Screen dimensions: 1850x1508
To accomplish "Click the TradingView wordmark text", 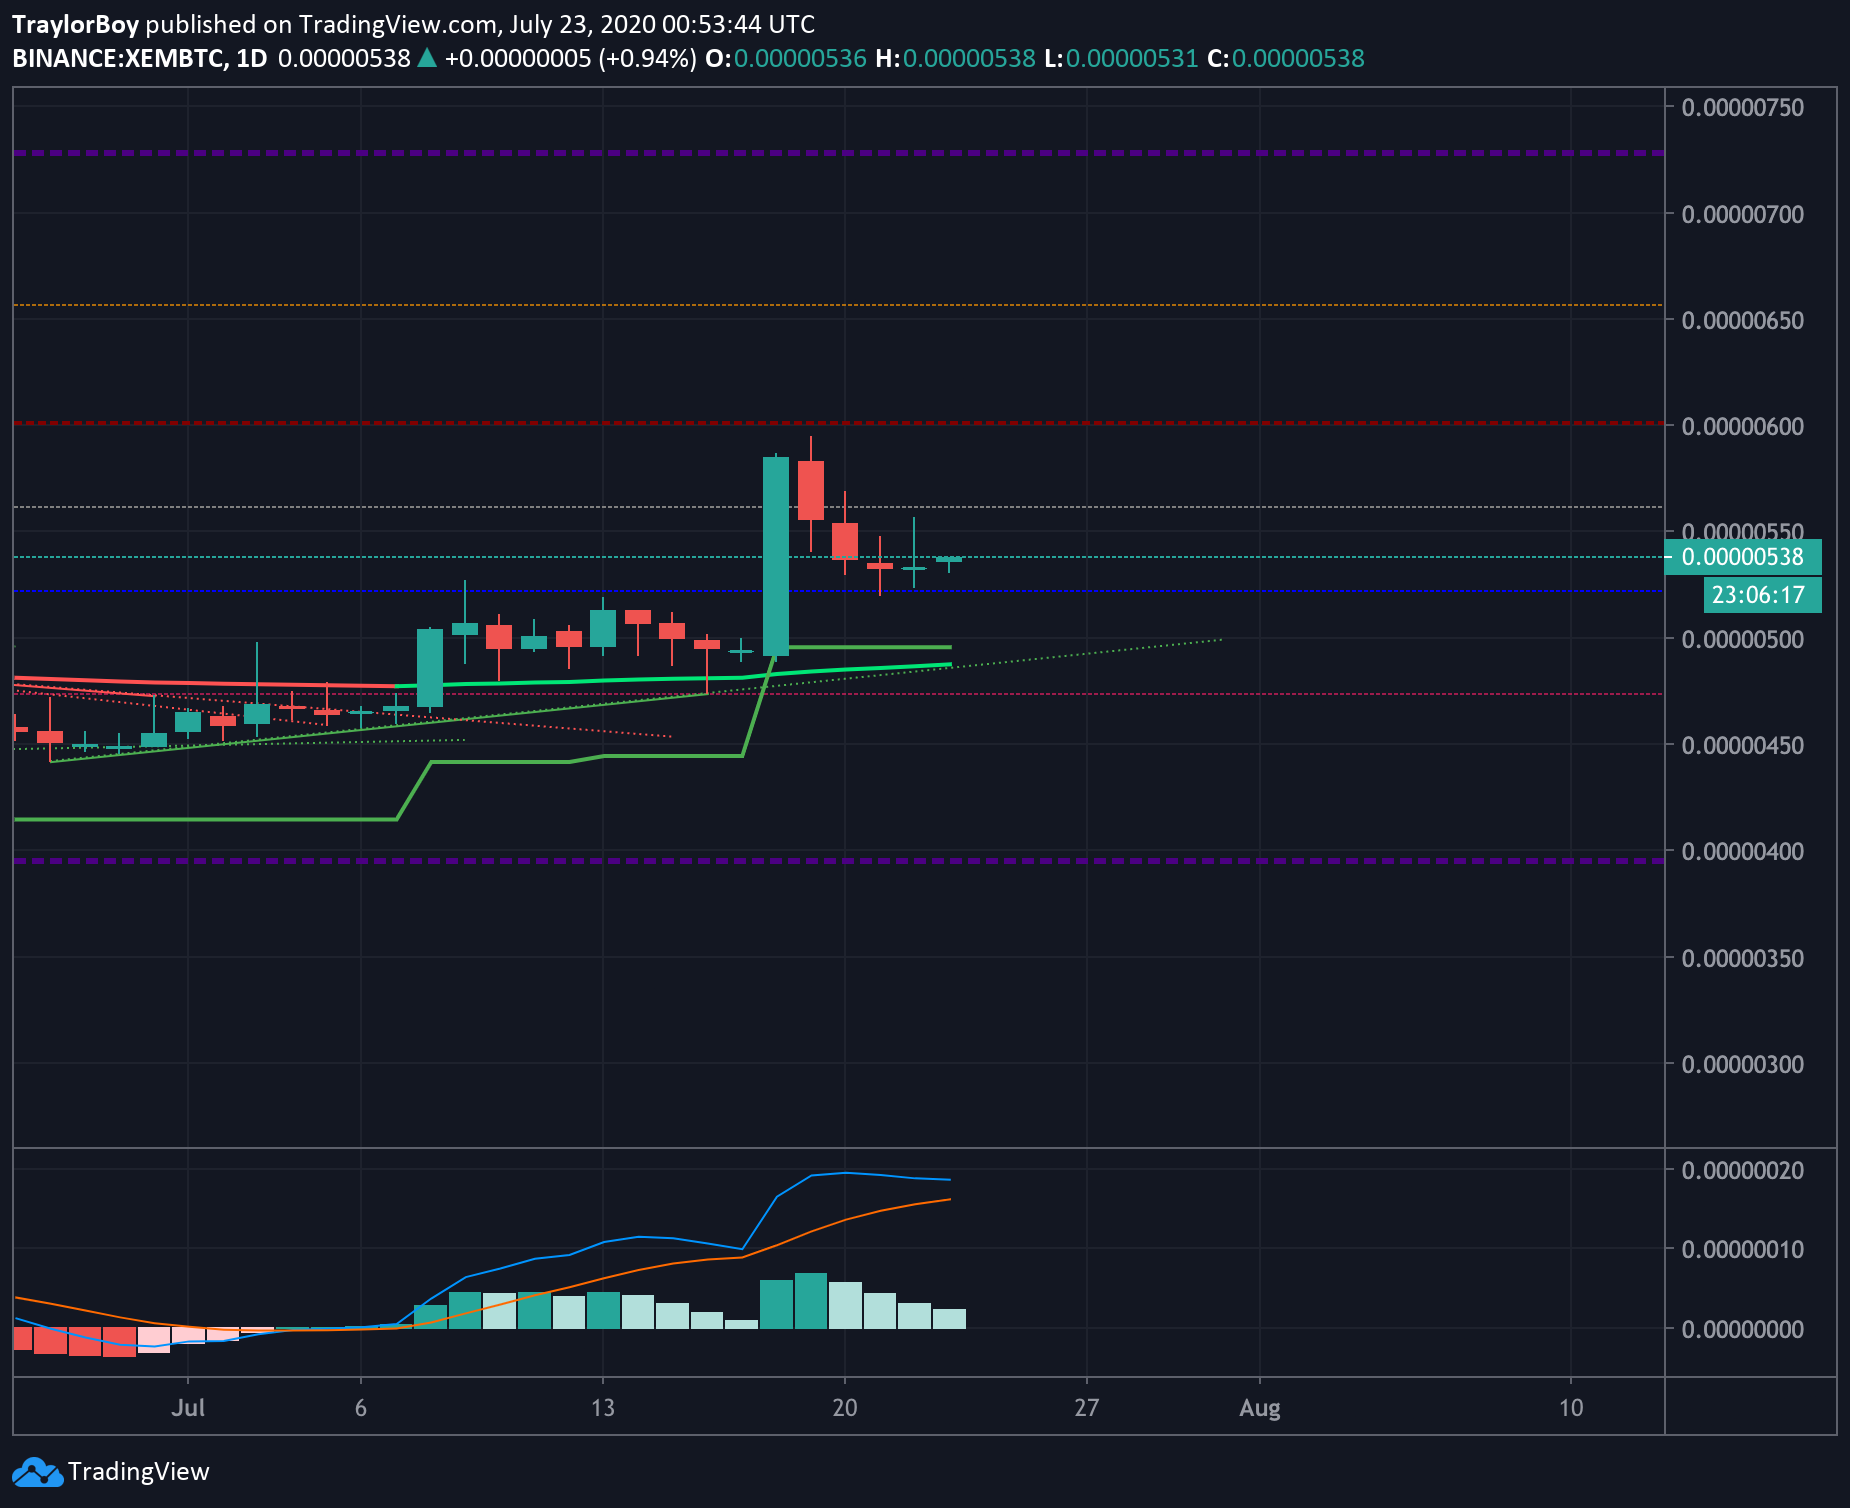I will point(138,1472).
